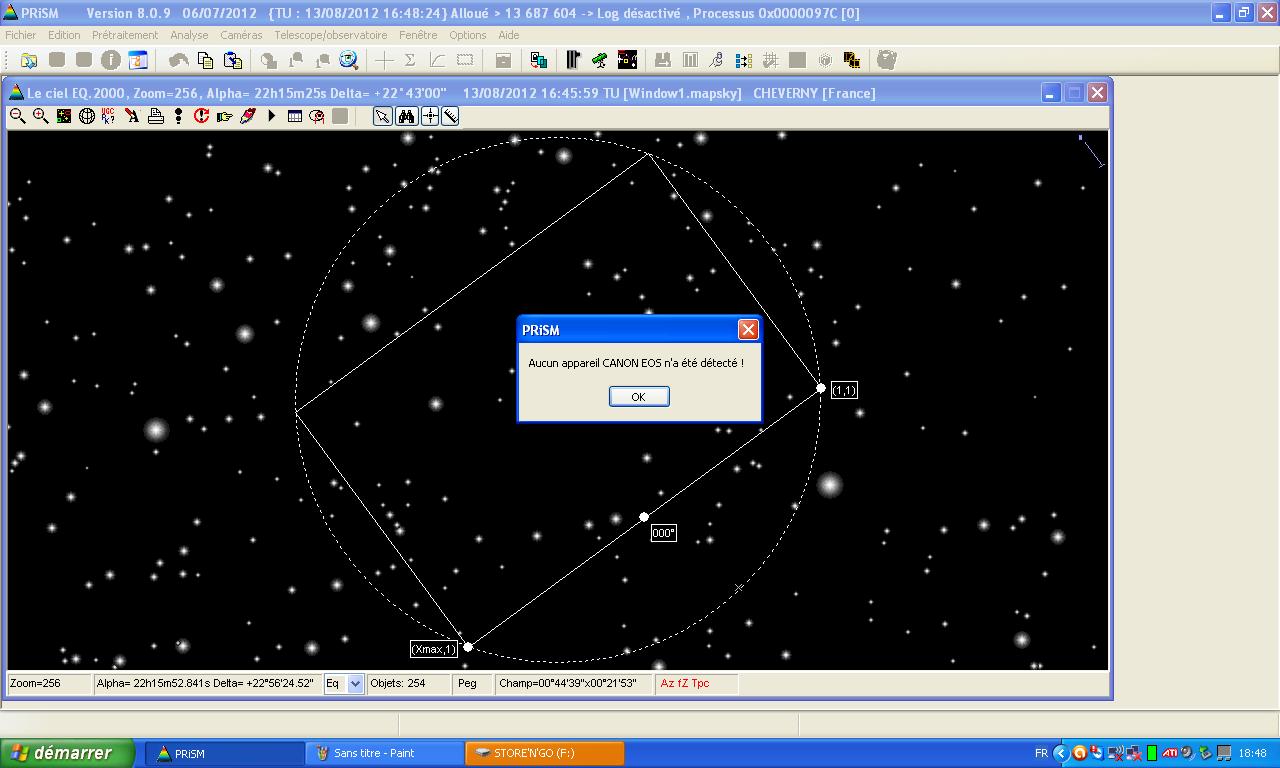Select the ruler measurement tool
This screenshot has height=768, width=1280.
click(451, 116)
